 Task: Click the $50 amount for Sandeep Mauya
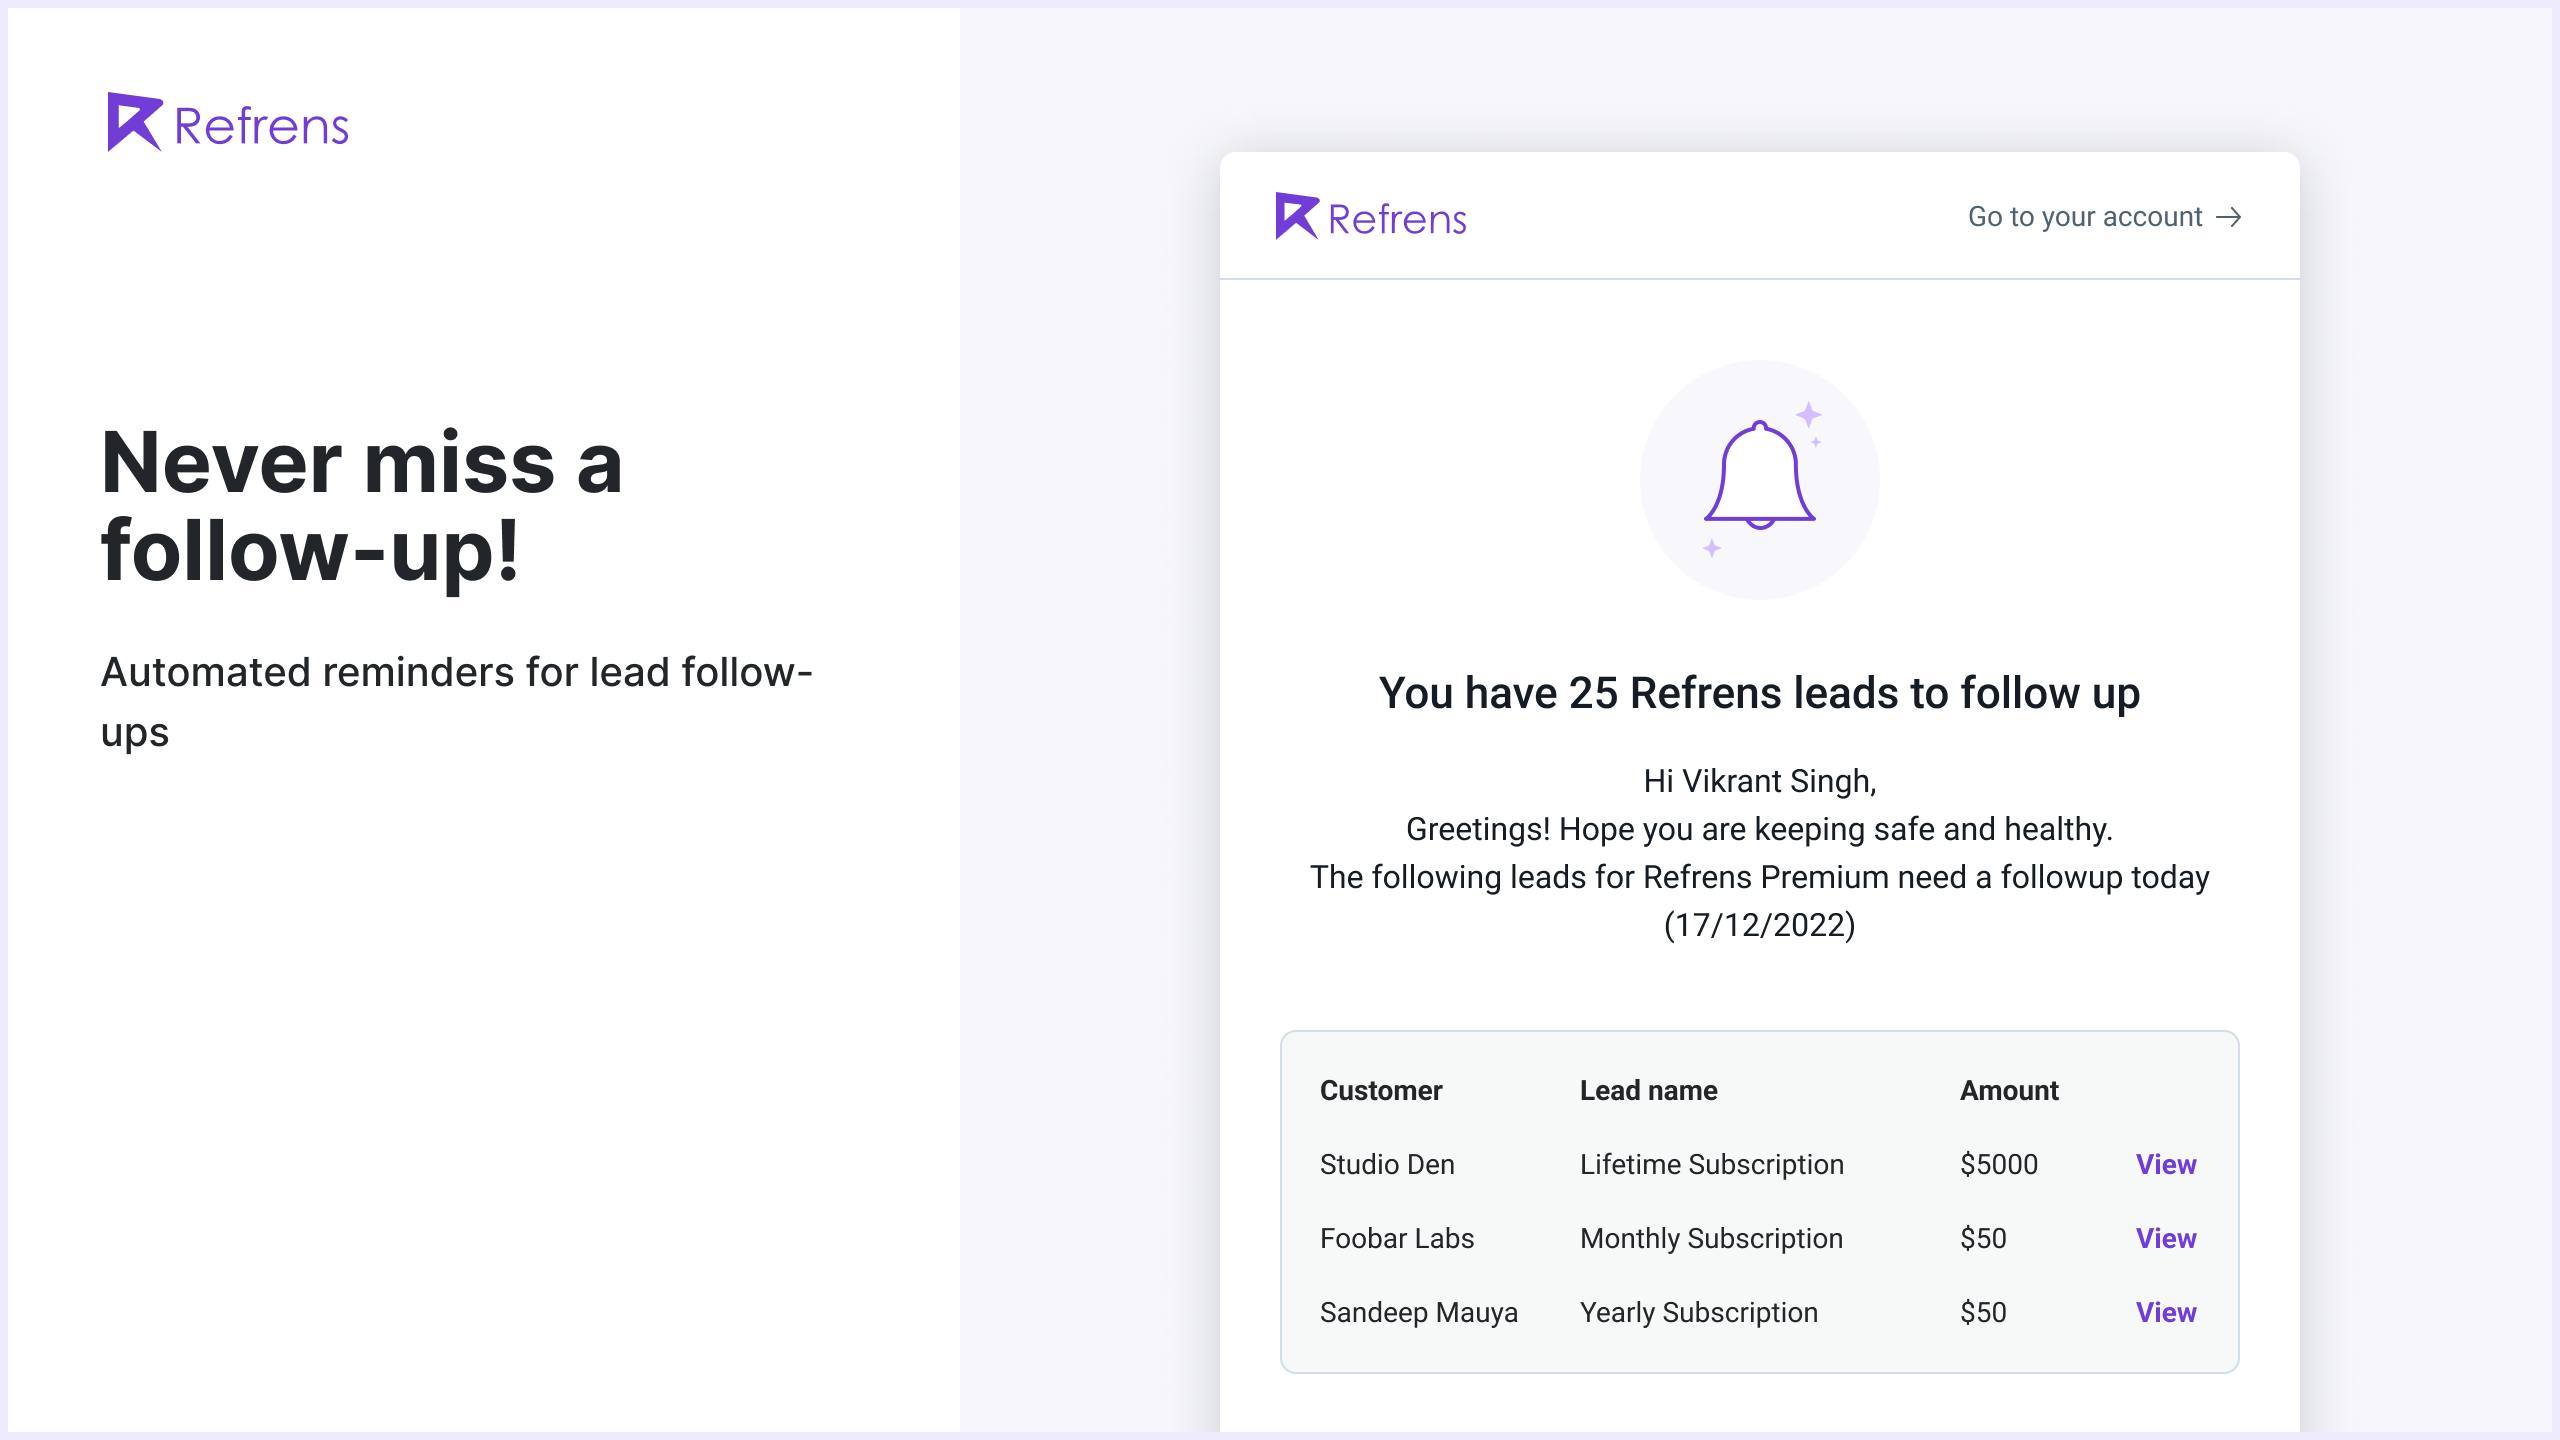pos(1983,1312)
